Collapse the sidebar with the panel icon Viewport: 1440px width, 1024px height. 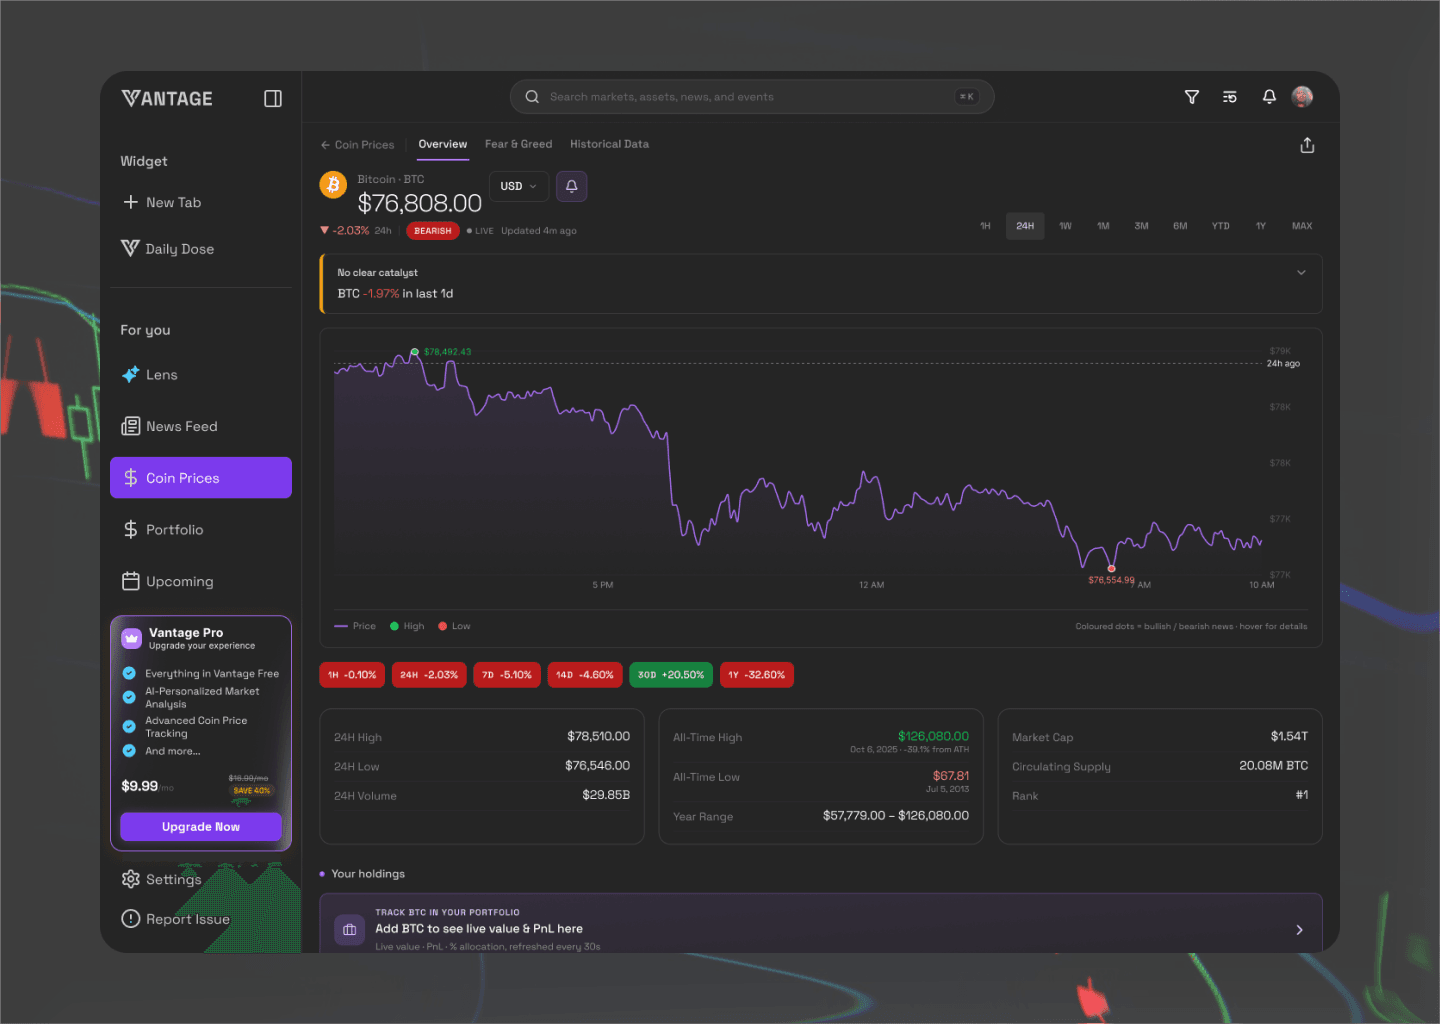click(273, 98)
